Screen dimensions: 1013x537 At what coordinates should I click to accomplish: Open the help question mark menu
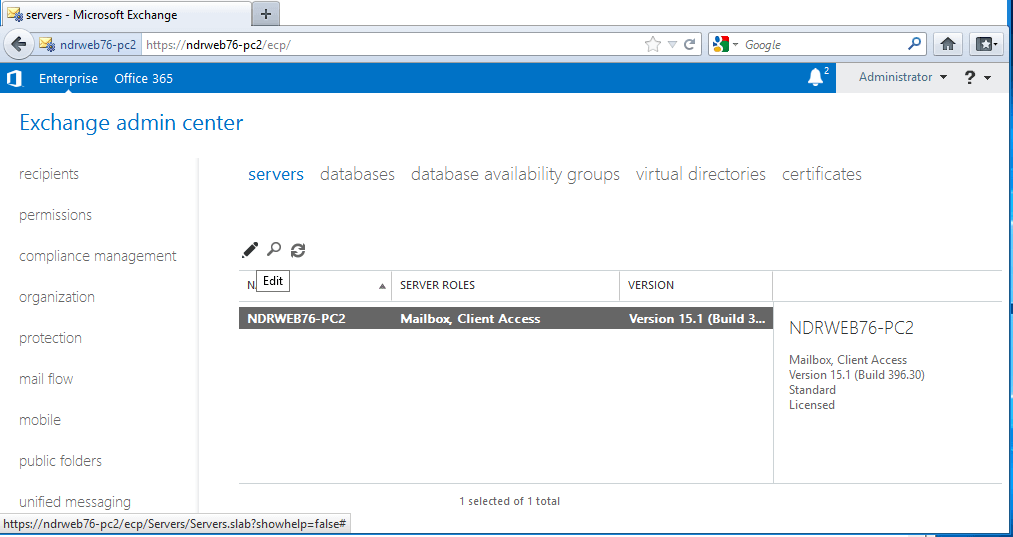[977, 78]
